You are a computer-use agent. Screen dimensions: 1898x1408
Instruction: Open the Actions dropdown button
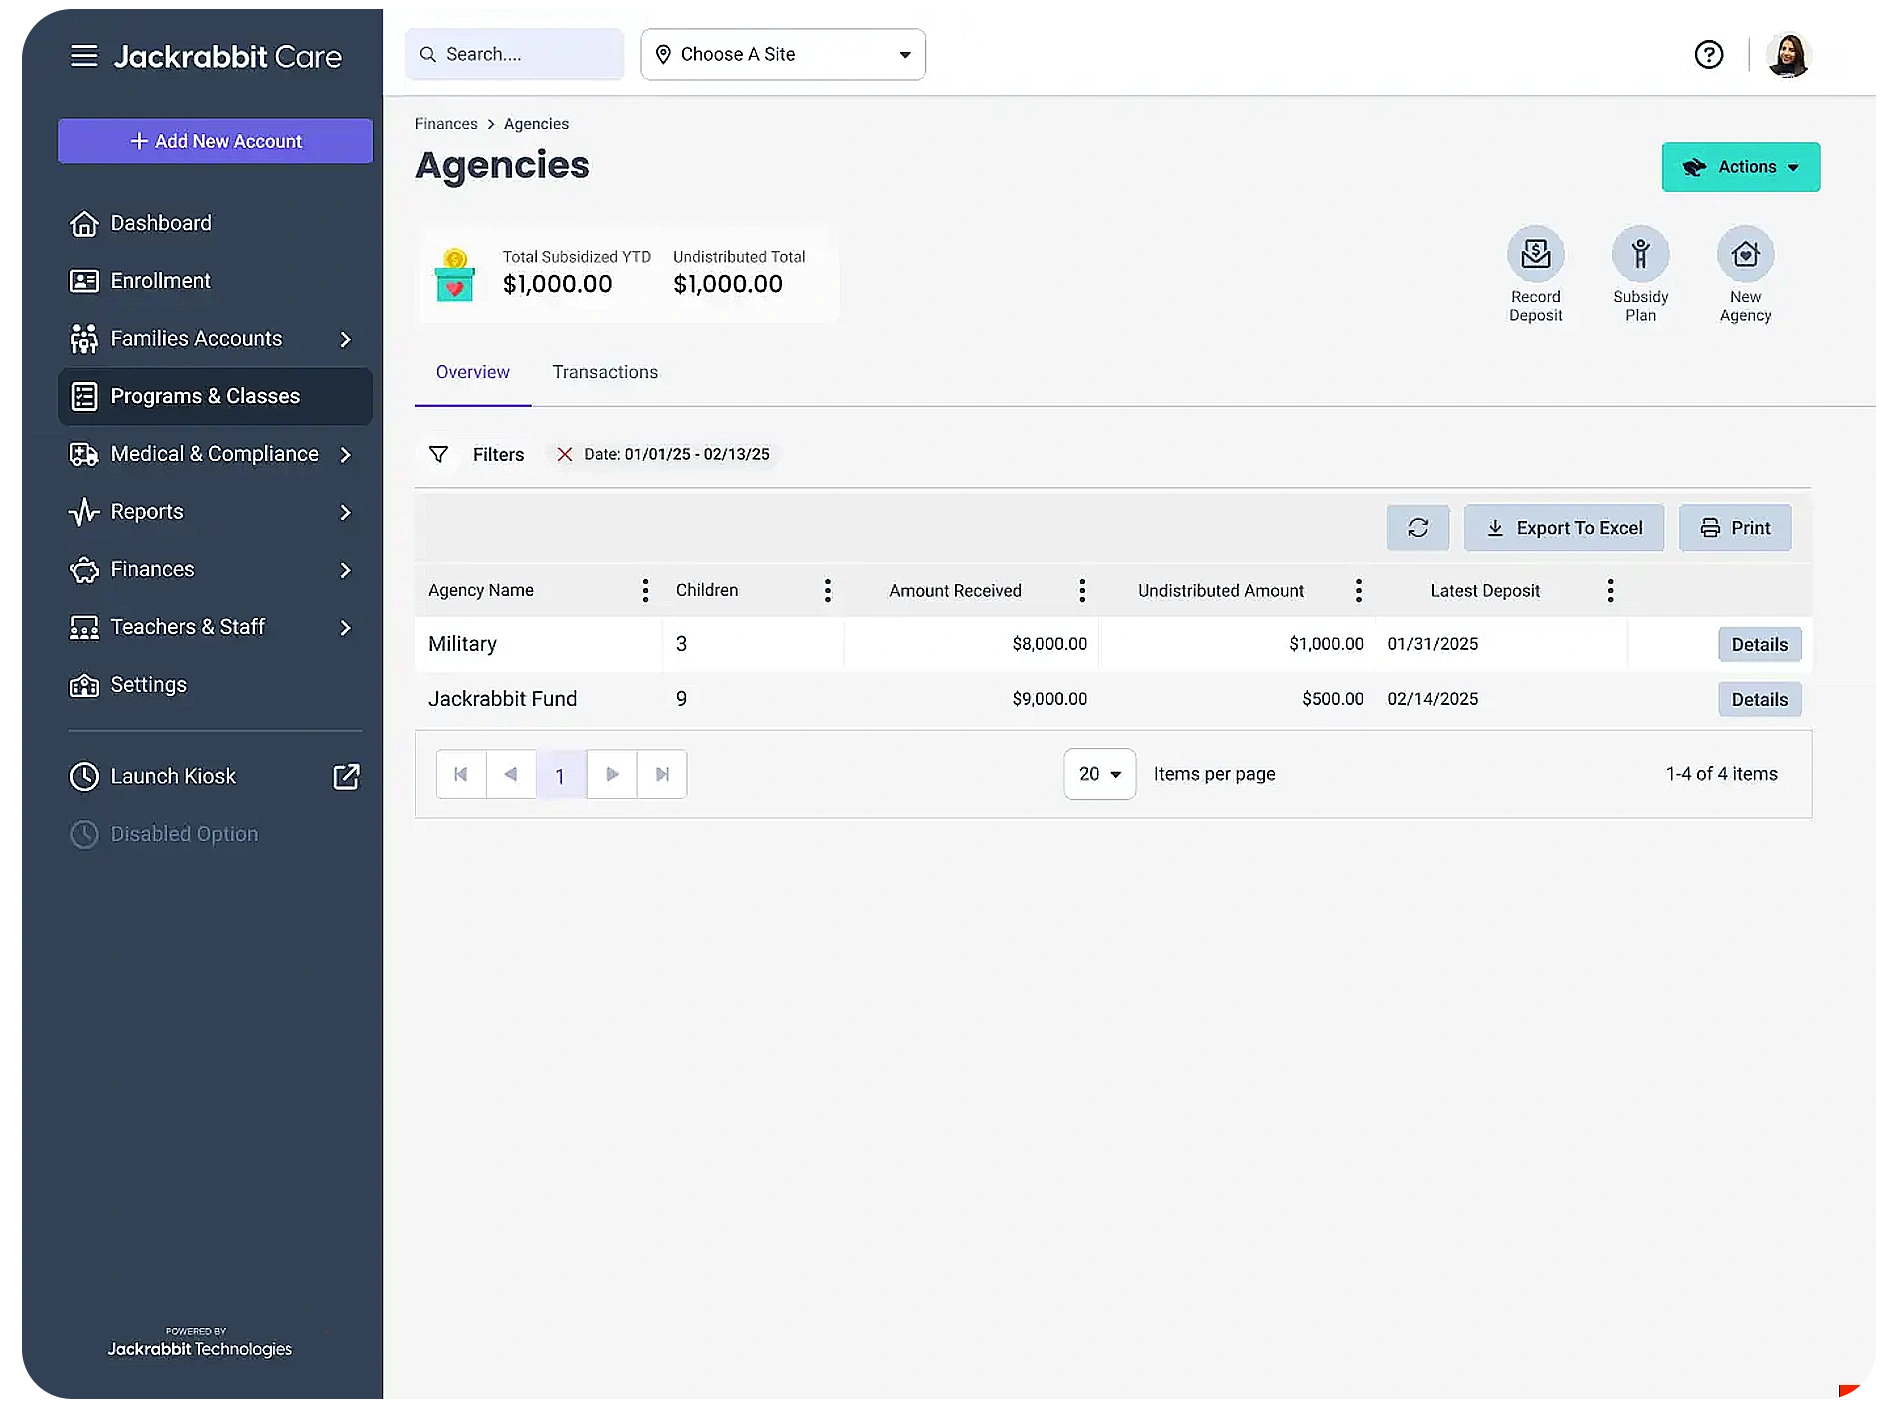1740,167
